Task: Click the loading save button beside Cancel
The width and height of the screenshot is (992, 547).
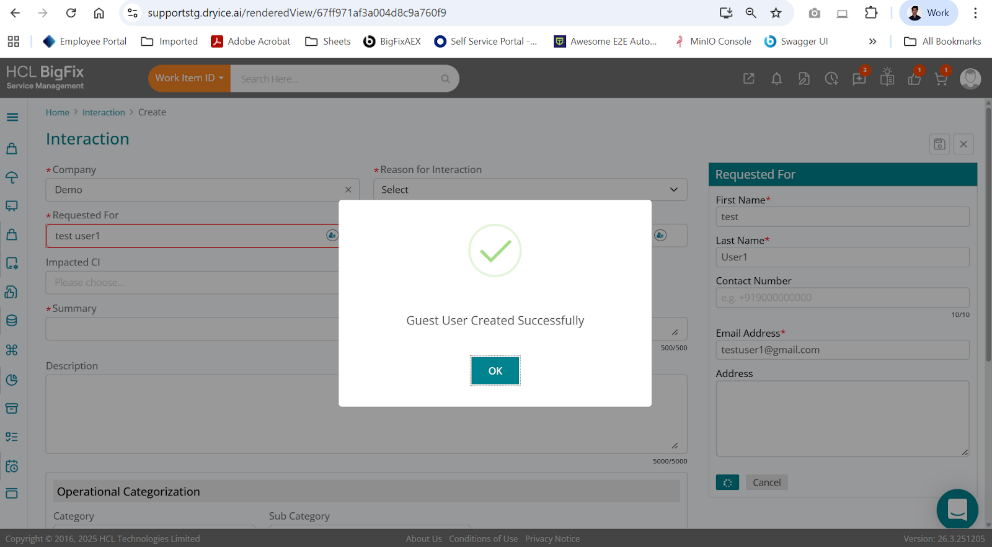Action: [727, 482]
